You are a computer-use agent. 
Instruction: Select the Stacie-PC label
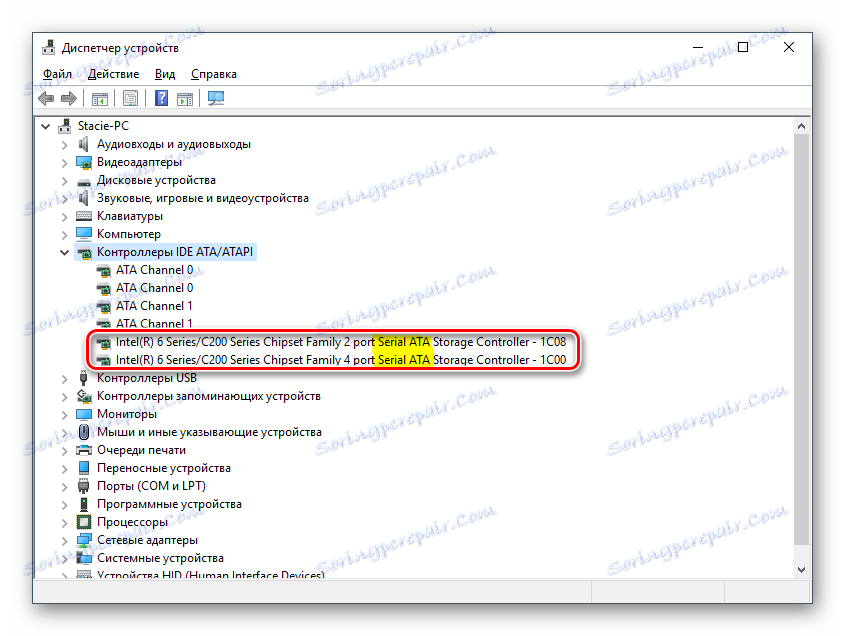click(103, 126)
